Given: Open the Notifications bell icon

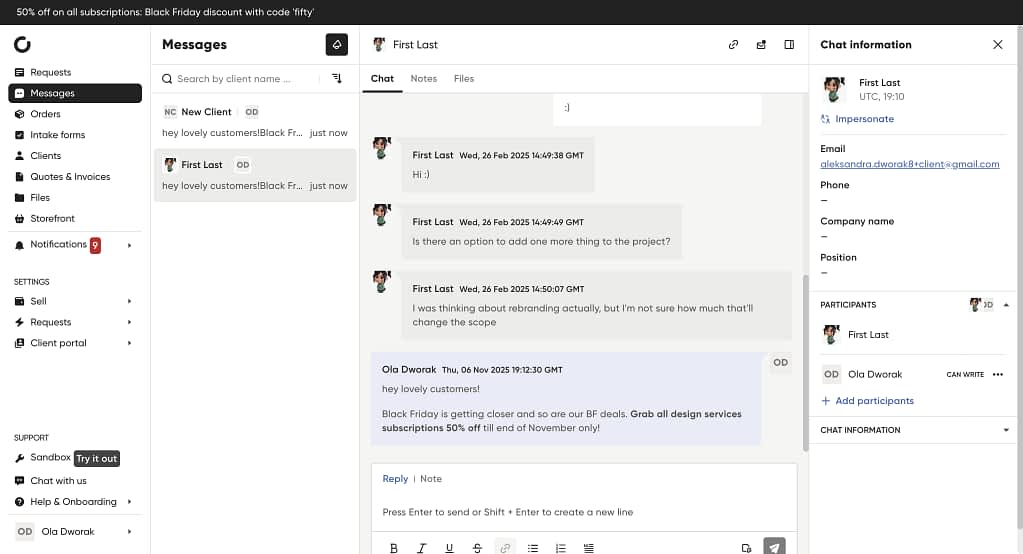Looking at the screenshot, I should click(x=20, y=245).
